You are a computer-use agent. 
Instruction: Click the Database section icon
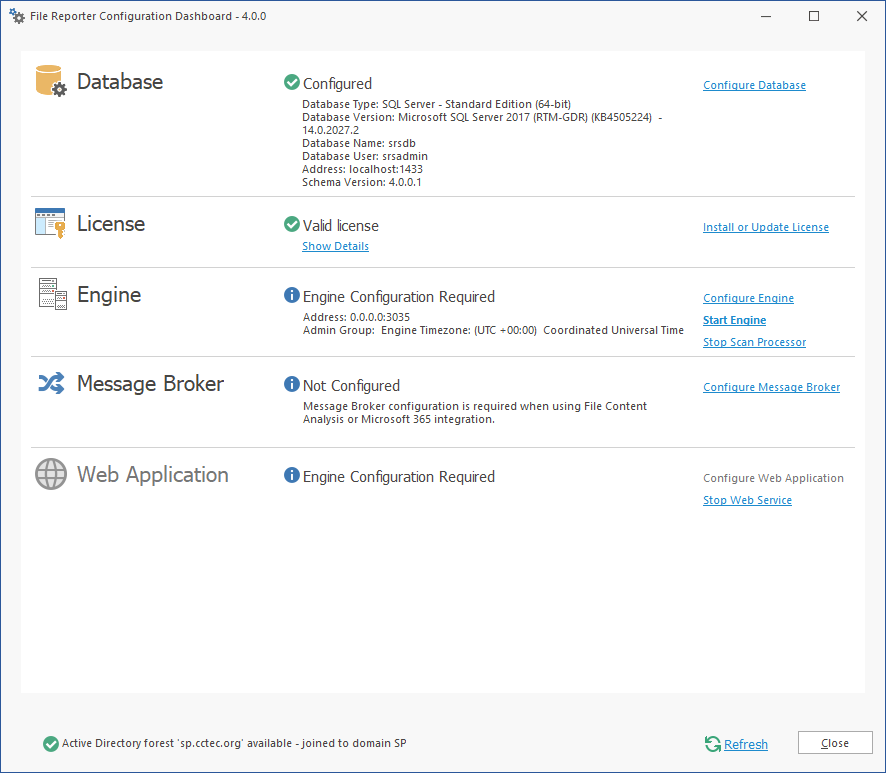click(50, 81)
